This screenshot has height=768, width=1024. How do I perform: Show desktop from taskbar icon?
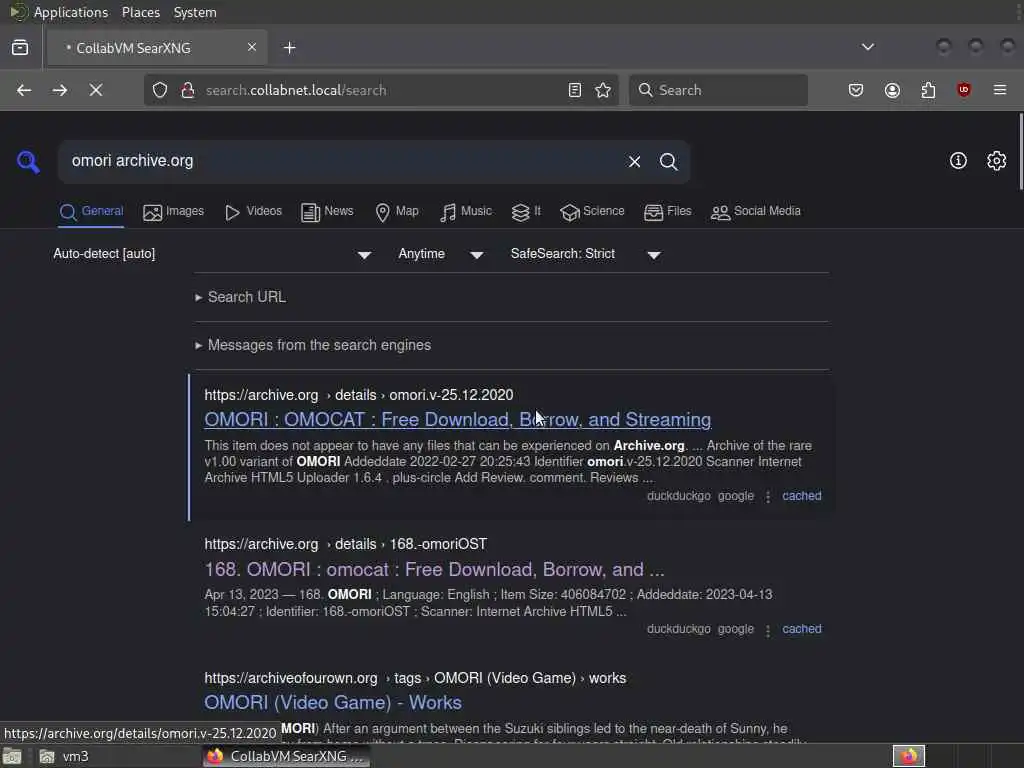point(12,756)
